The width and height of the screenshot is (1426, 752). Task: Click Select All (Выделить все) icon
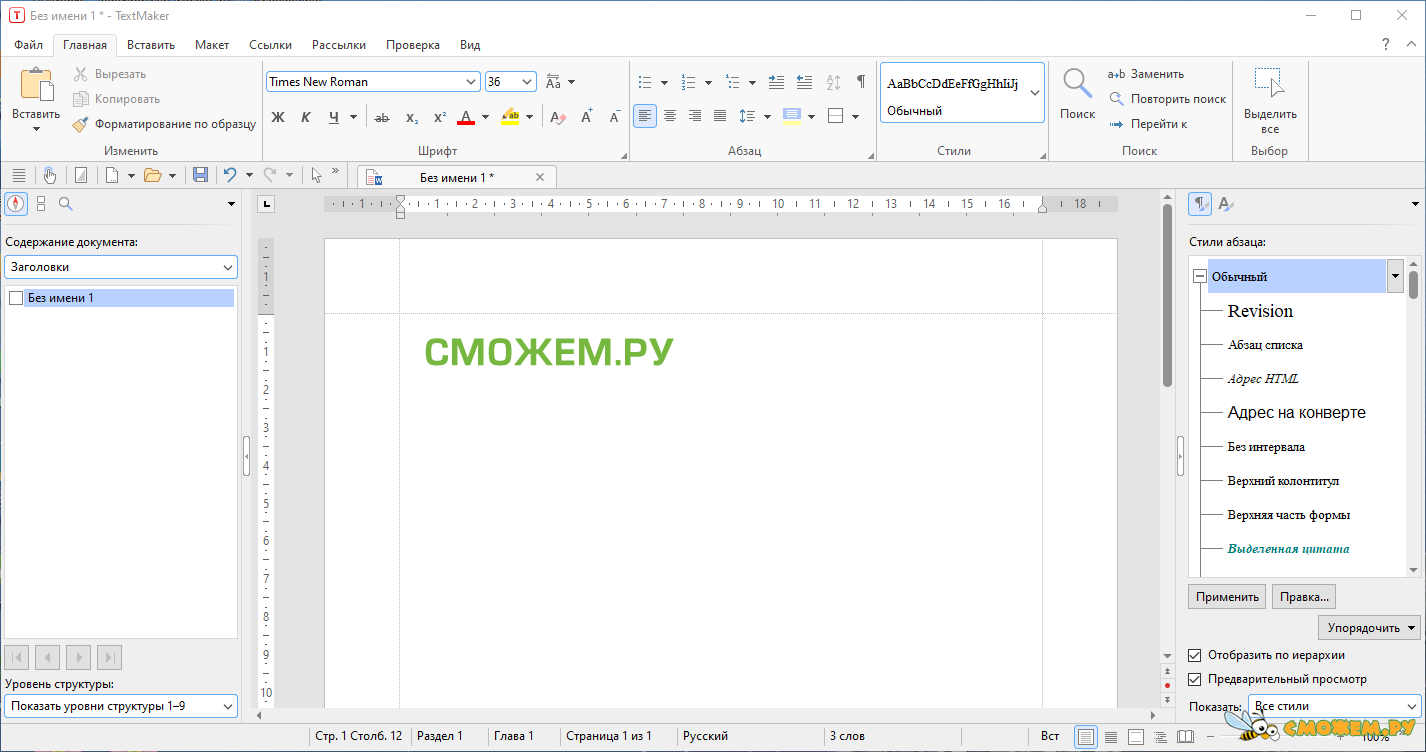1270,83
